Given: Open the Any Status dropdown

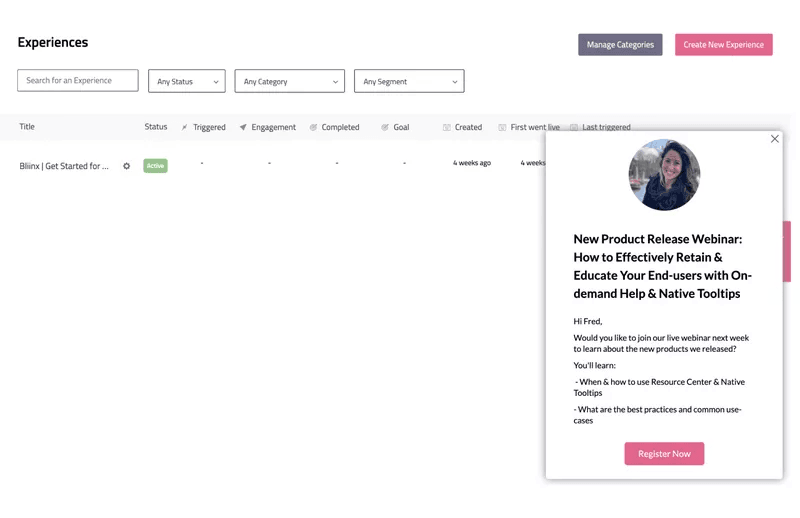Looking at the screenshot, I should coord(187,81).
